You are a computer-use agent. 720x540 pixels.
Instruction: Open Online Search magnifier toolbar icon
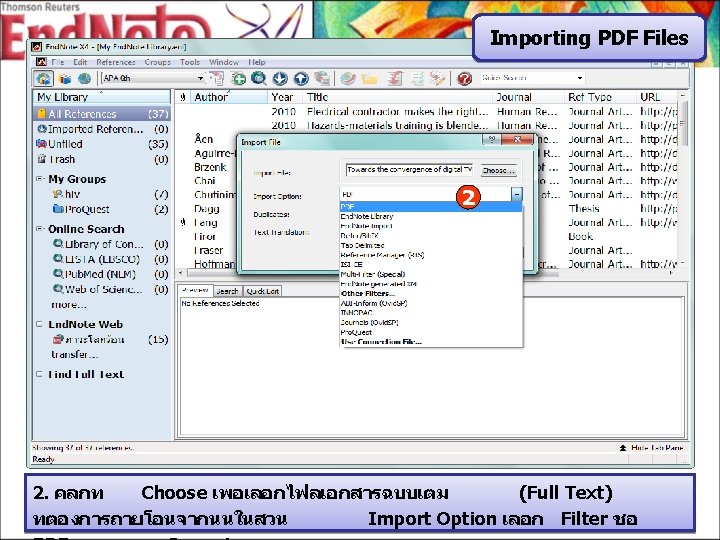click(x=259, y=79)
